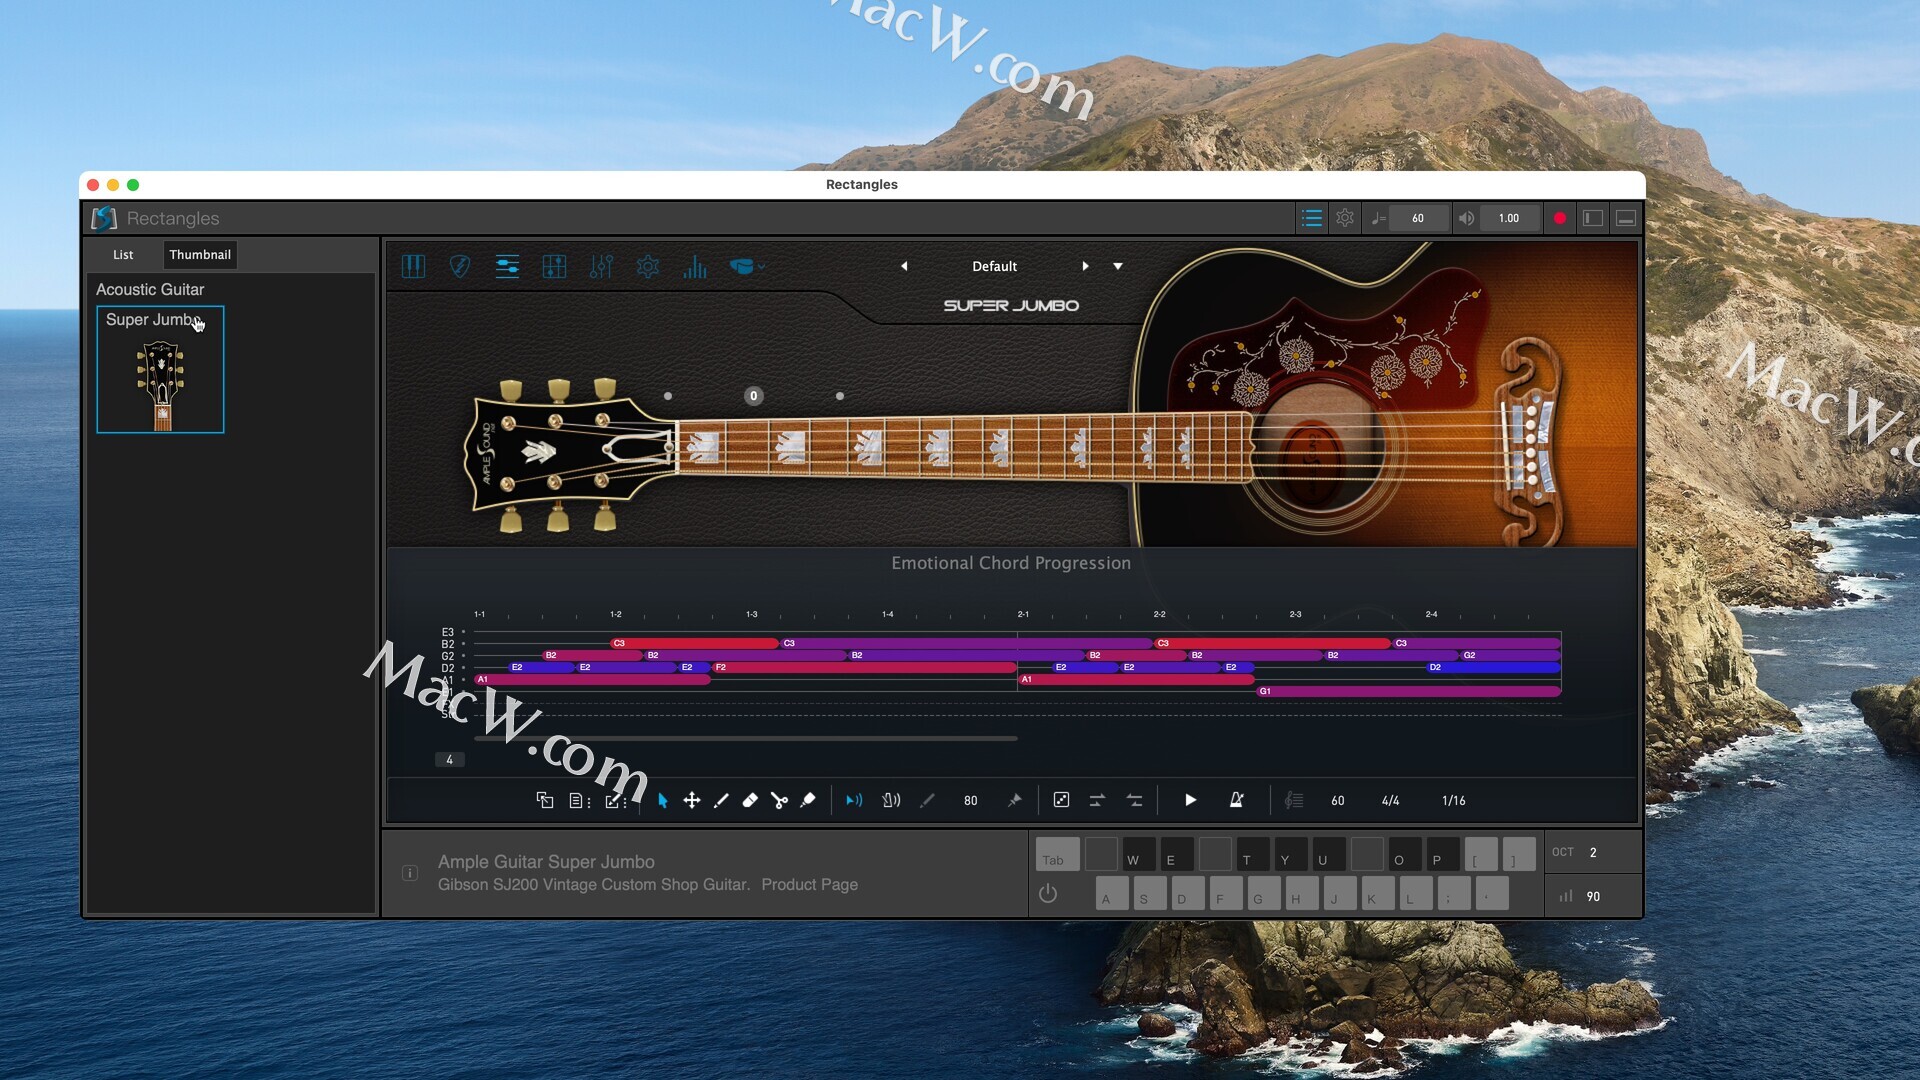Click the capo position marker 0

754,396
